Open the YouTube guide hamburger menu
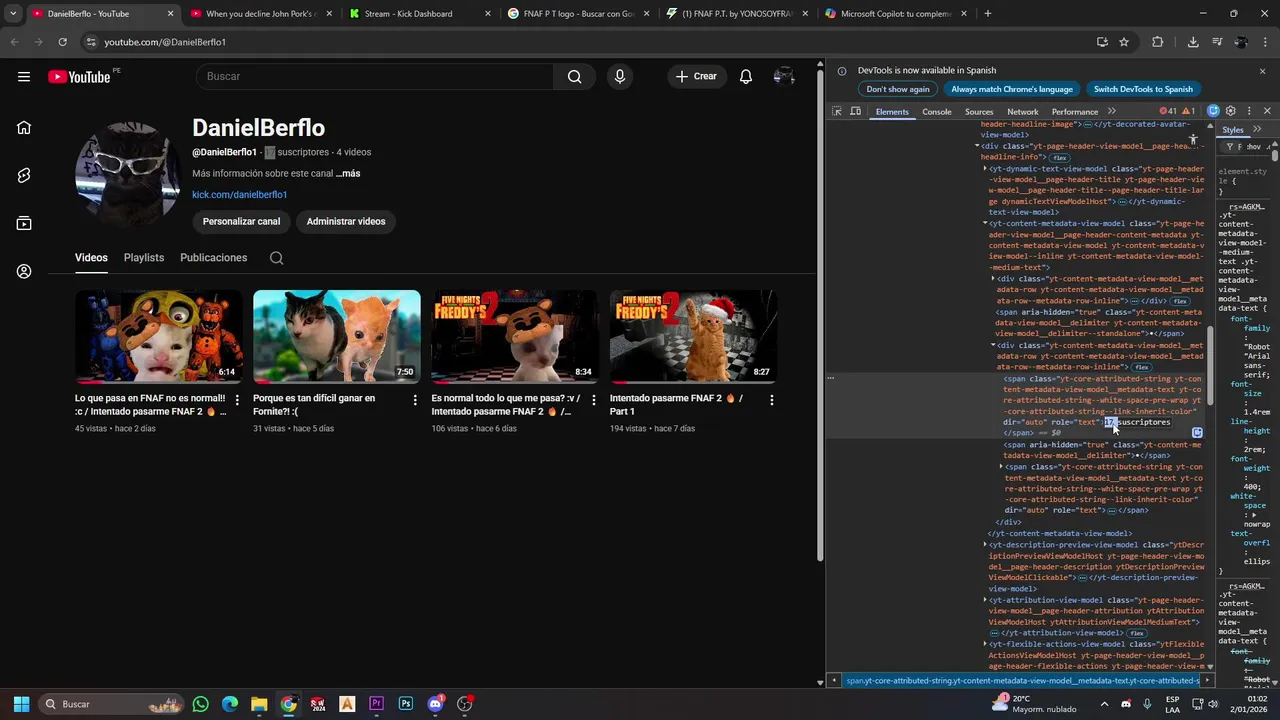This screenshot has width=1280, height=720. point(24,76)
